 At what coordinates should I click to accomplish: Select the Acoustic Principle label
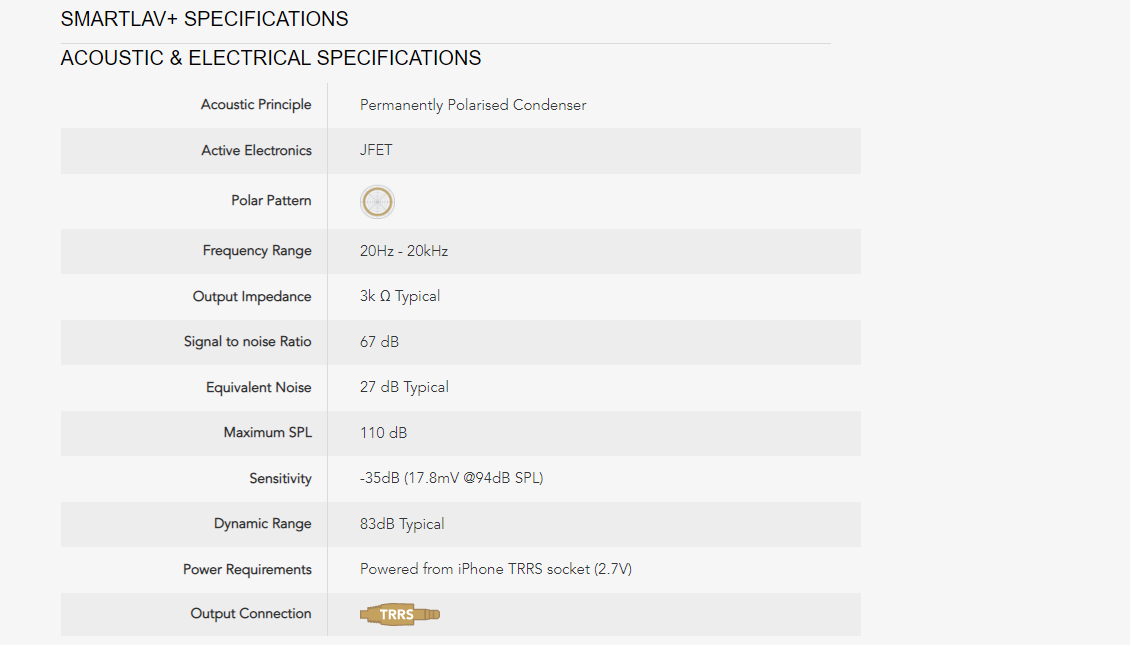tap(256, 104)
